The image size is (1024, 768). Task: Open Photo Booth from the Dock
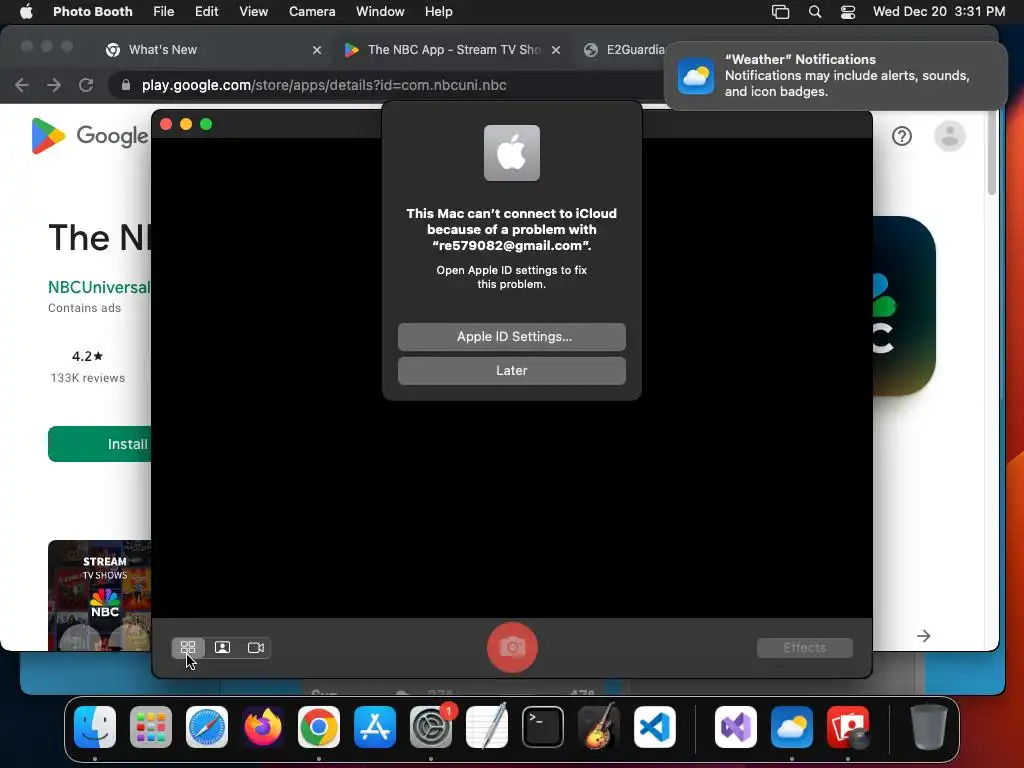point(848,727)
